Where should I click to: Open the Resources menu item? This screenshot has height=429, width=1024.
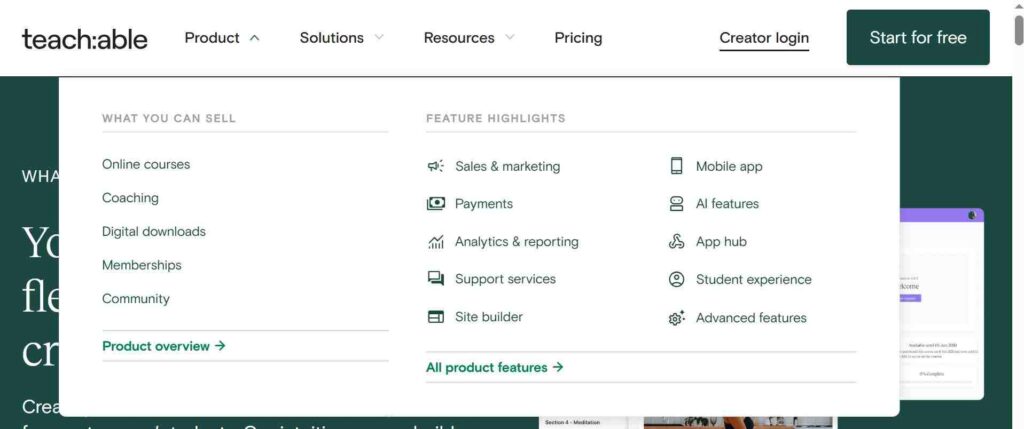pyautogui.click(x=459, y=38)
